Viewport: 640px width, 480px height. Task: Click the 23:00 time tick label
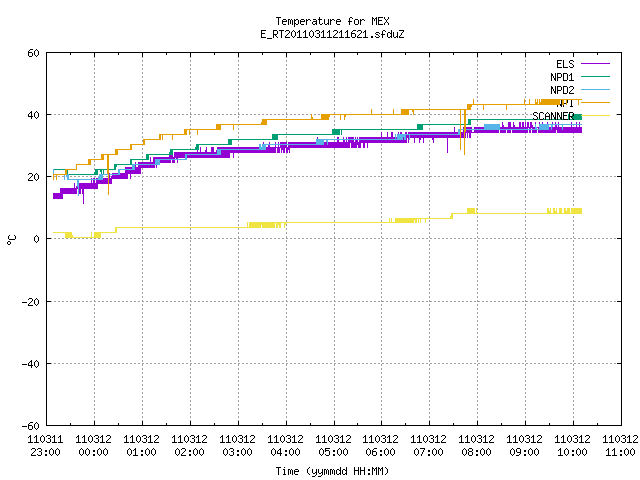(x=45, y=453)
